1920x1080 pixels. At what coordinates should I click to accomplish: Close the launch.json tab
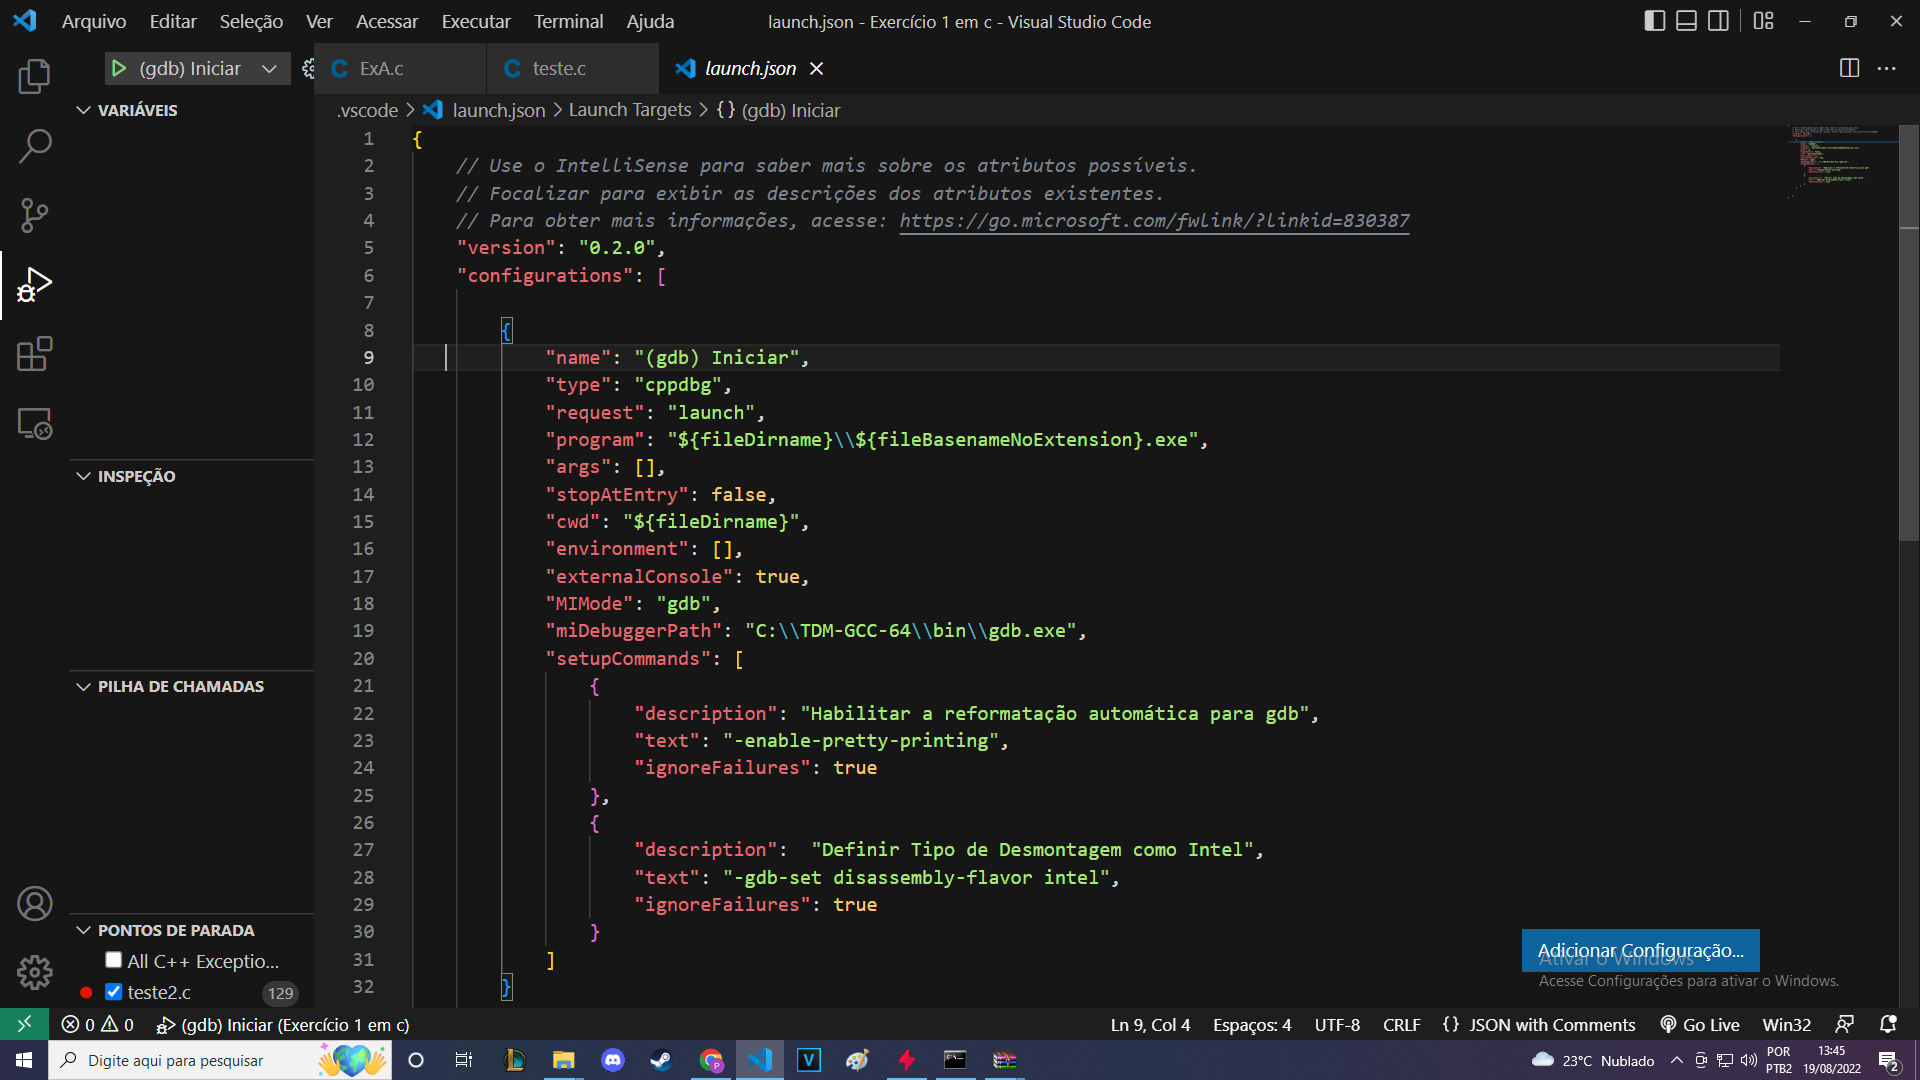817,68
